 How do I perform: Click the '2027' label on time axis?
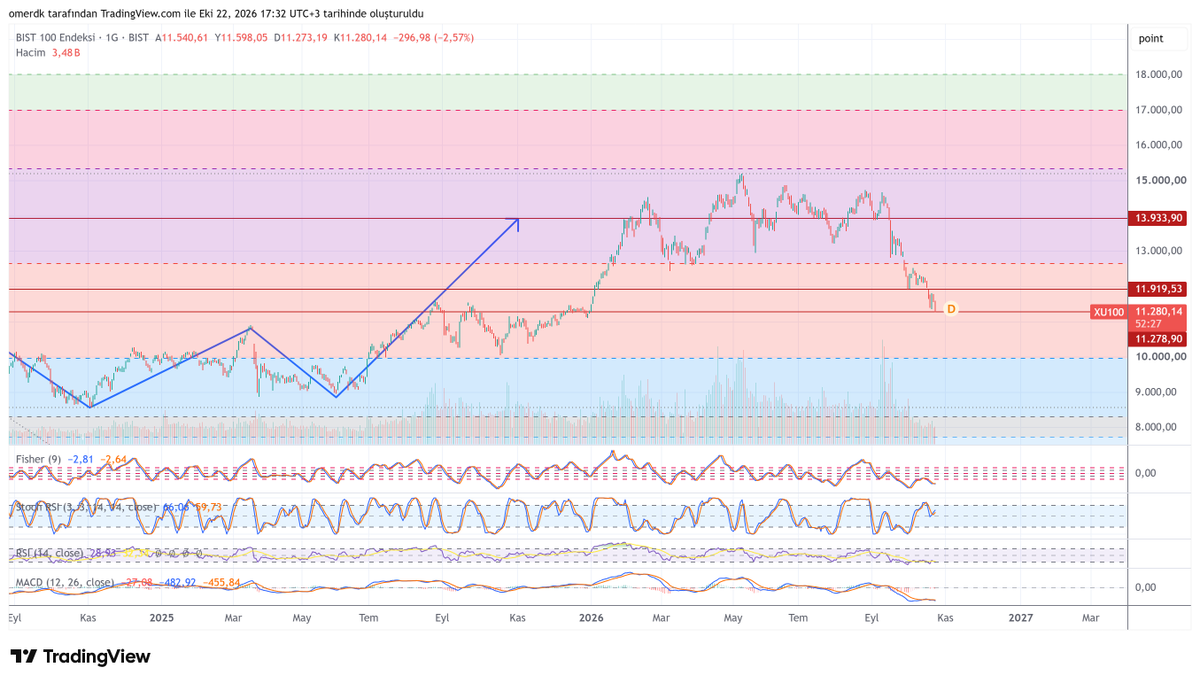coord(1021,618)
